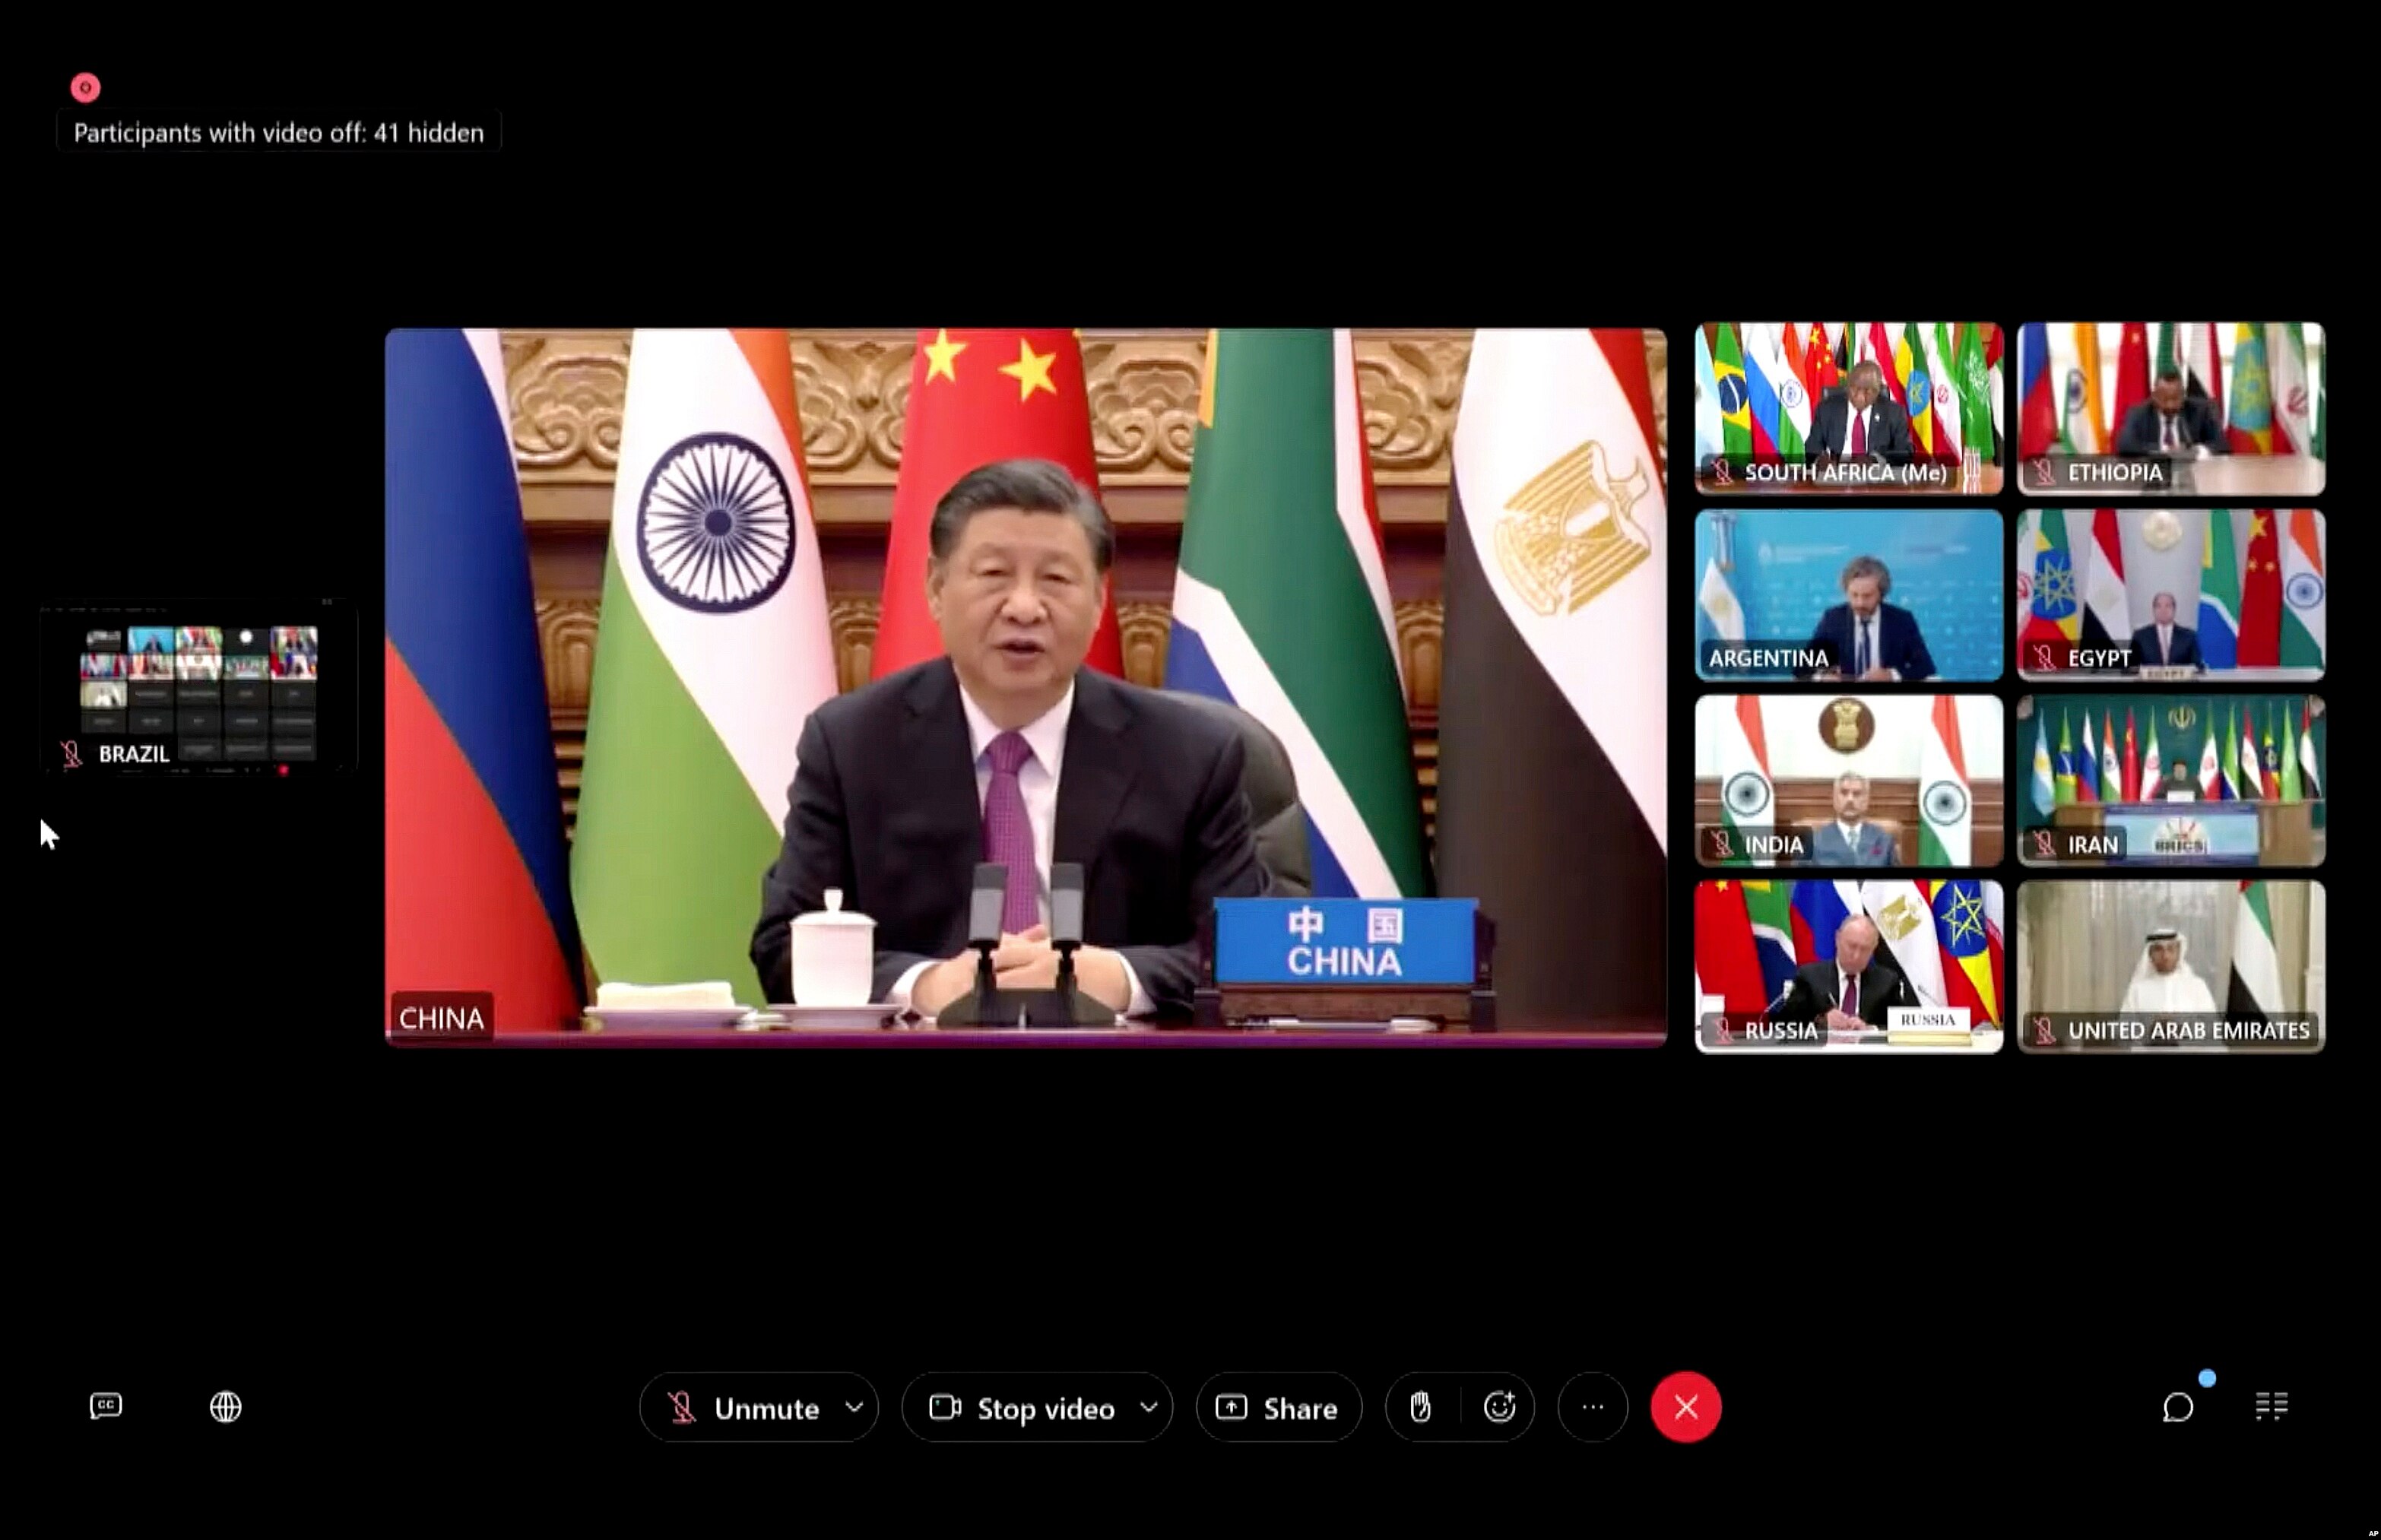Expand the audio options arrow beside Unmute
This screenshot has width=2381, height=1540.
point(854,1407)
